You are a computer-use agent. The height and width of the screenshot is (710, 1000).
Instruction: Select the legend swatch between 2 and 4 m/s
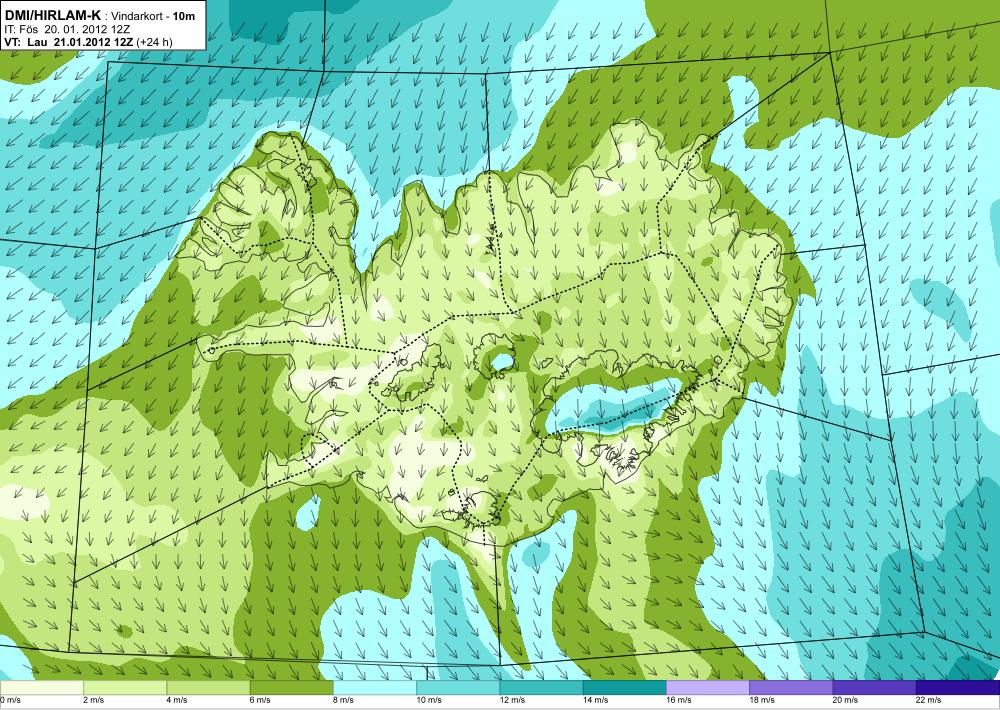pos(125,688)
